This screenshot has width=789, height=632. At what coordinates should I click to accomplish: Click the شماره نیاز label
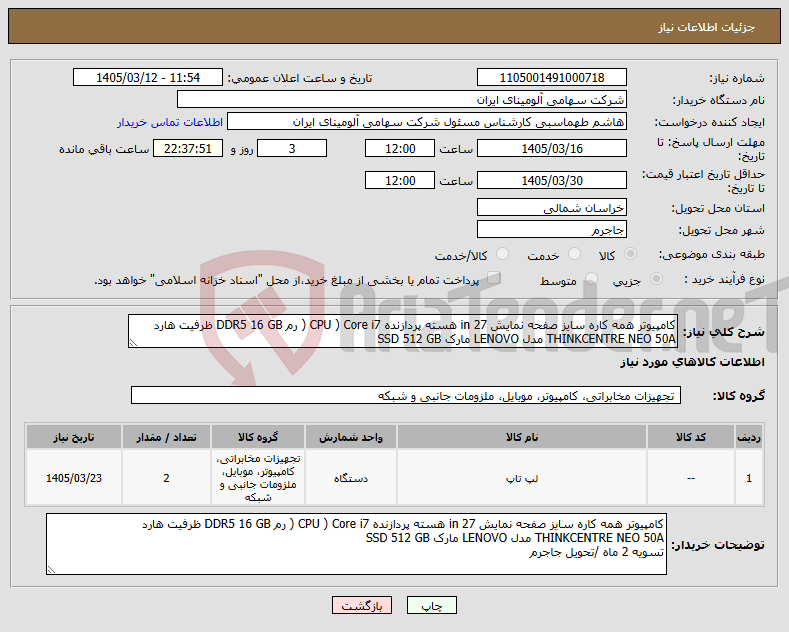coord(737,78)
